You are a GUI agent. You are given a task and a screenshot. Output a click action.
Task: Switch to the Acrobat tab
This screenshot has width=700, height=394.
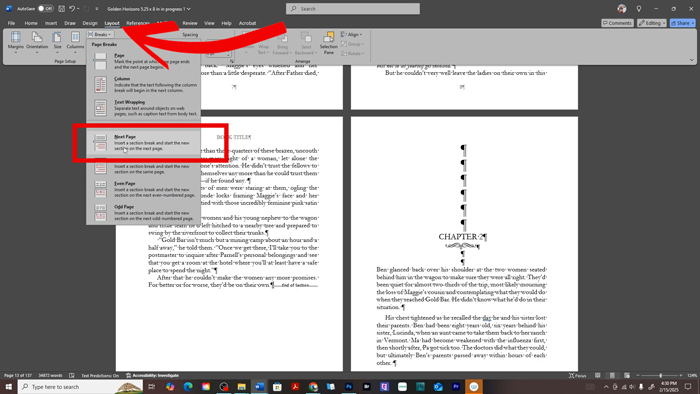click(247, 23)
